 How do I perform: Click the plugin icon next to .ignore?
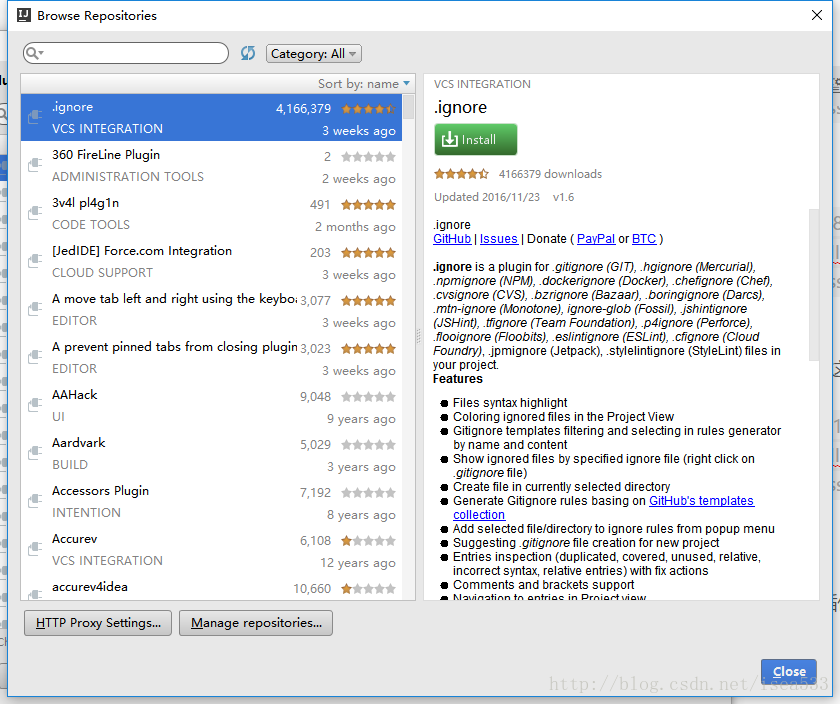[35, 116]
